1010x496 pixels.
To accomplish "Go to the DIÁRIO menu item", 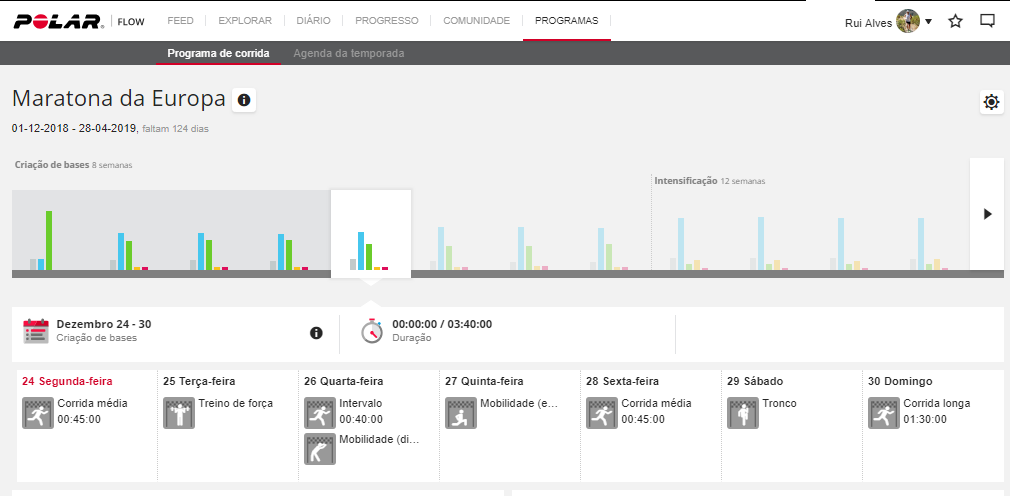I will (313, 20).
